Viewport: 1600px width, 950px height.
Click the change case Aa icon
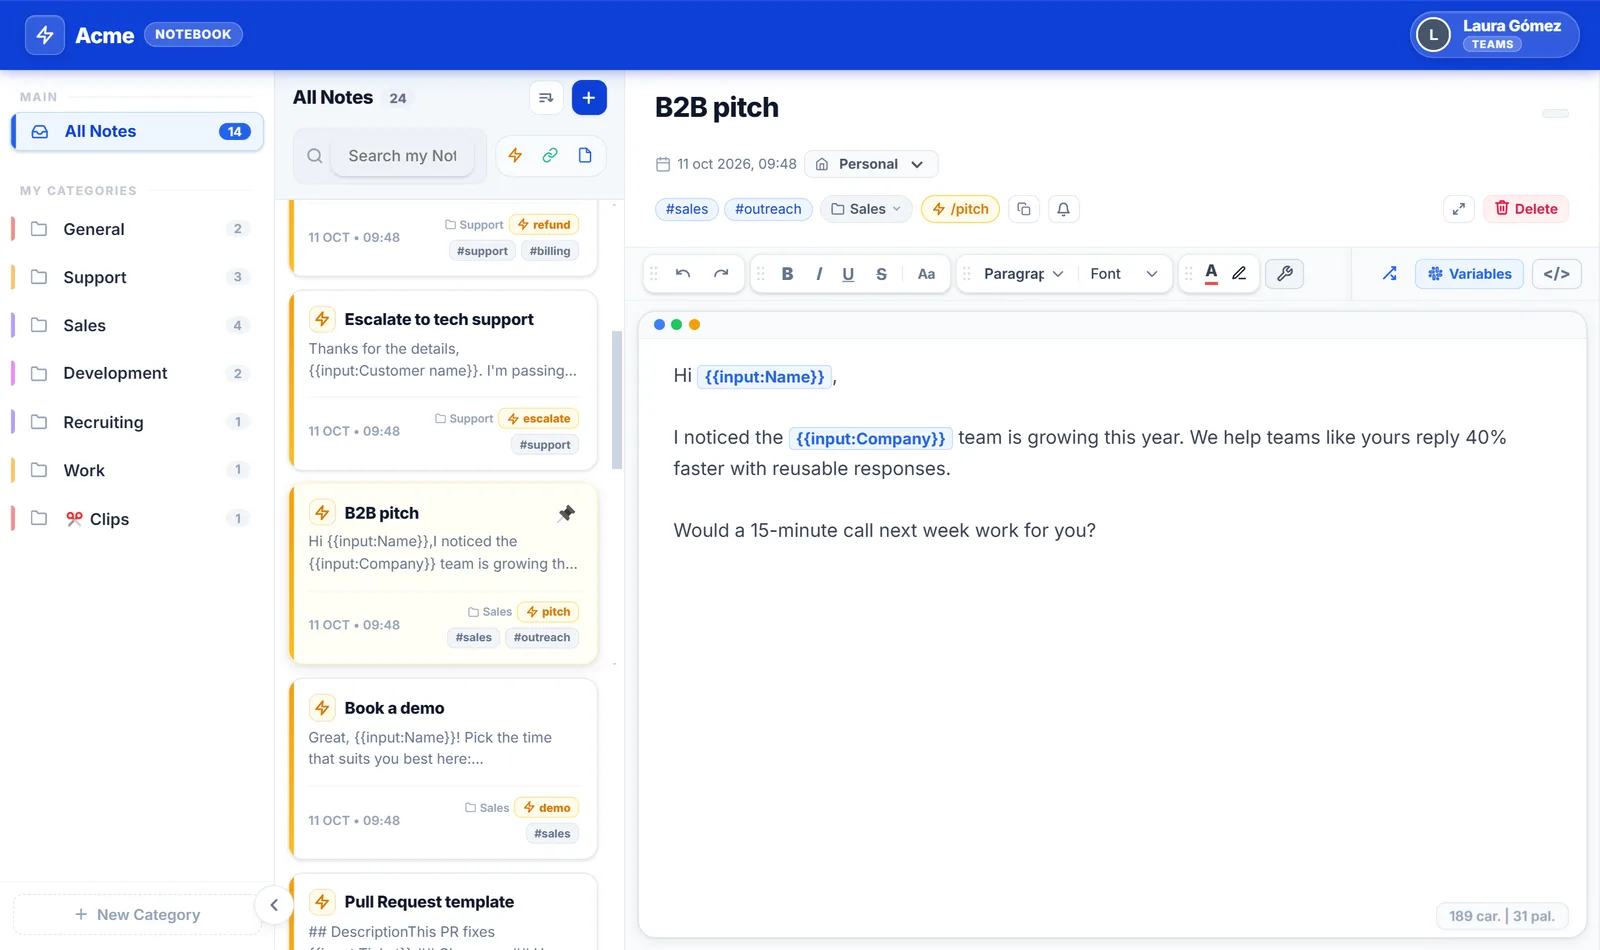(926, 274)
